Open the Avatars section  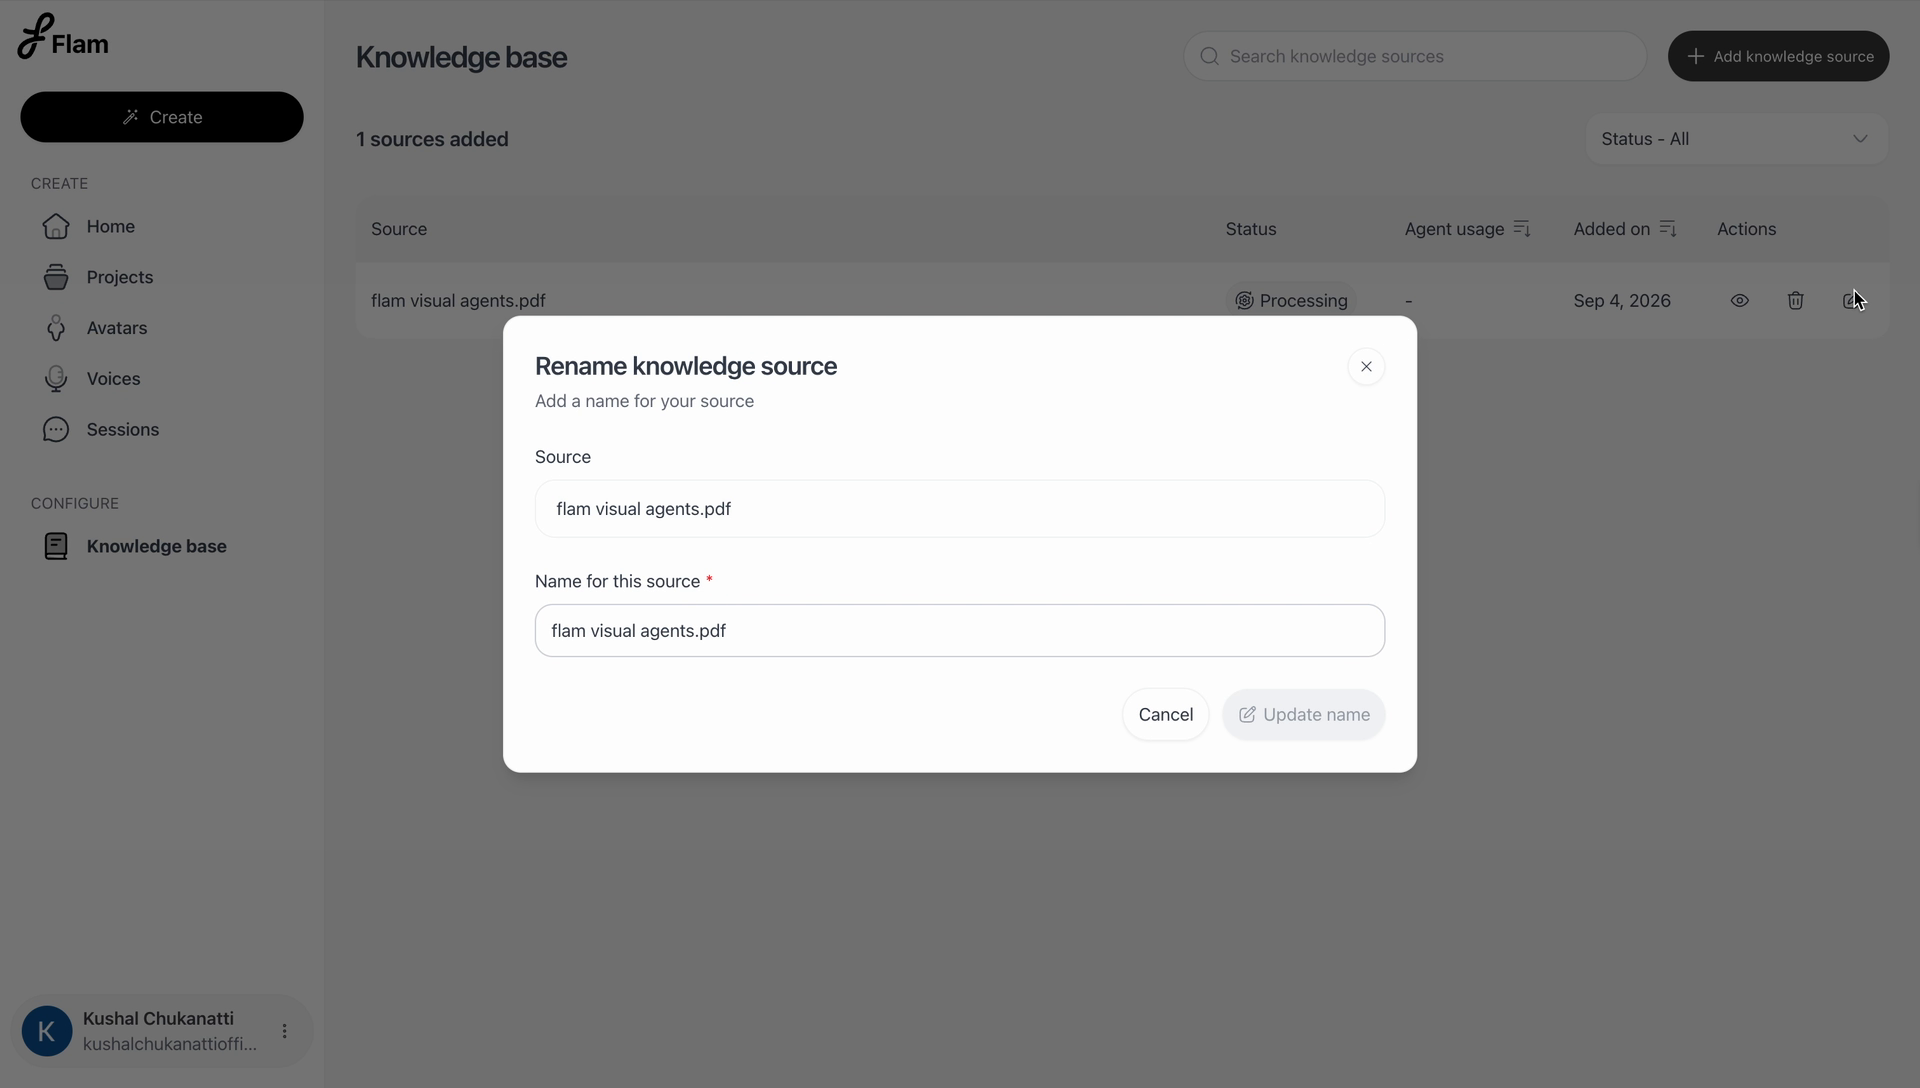point(116,329)
